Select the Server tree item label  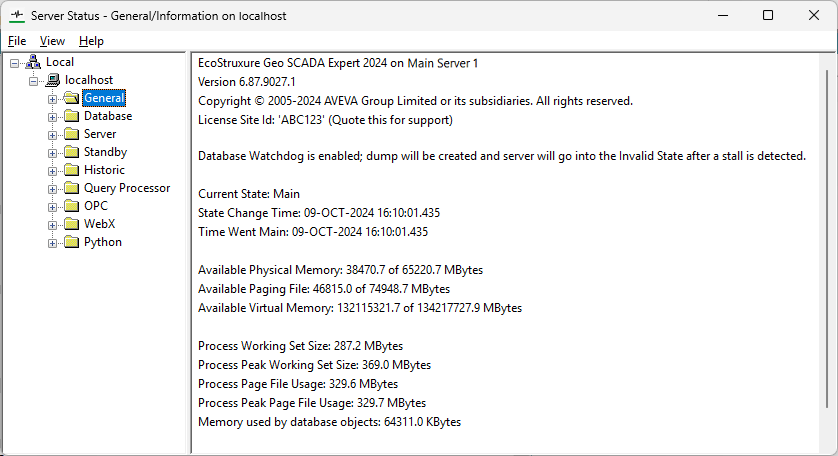pos(100,134)
